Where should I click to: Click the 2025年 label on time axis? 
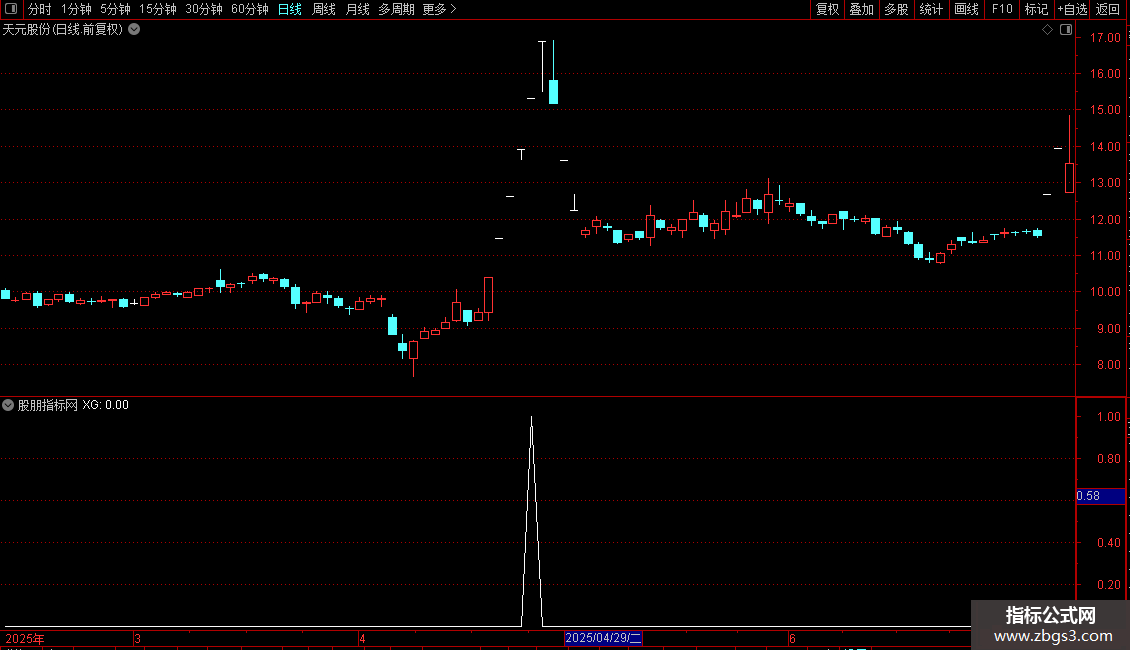[25, 638]
